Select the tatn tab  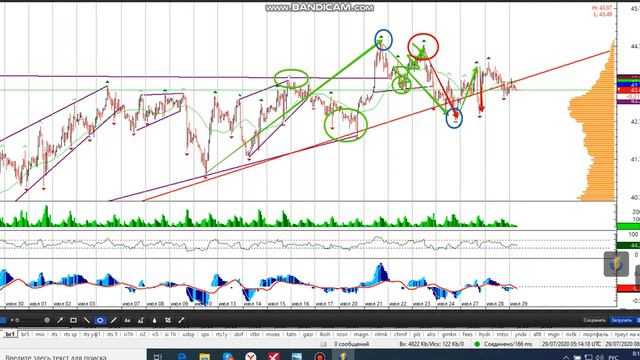[291, 334]
